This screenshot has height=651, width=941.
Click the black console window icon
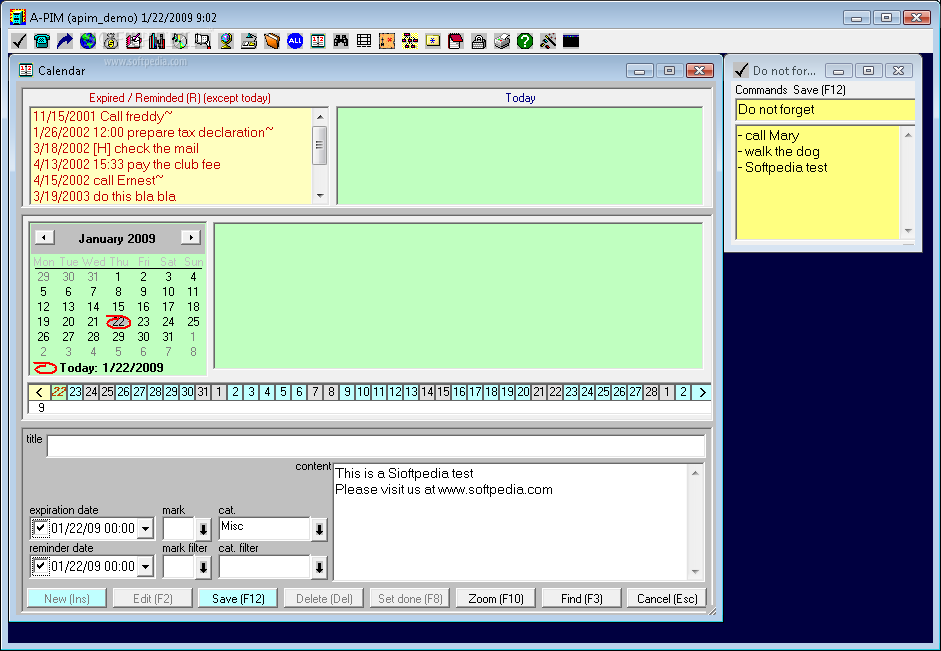pyautogui.click(x=571, y=41)
